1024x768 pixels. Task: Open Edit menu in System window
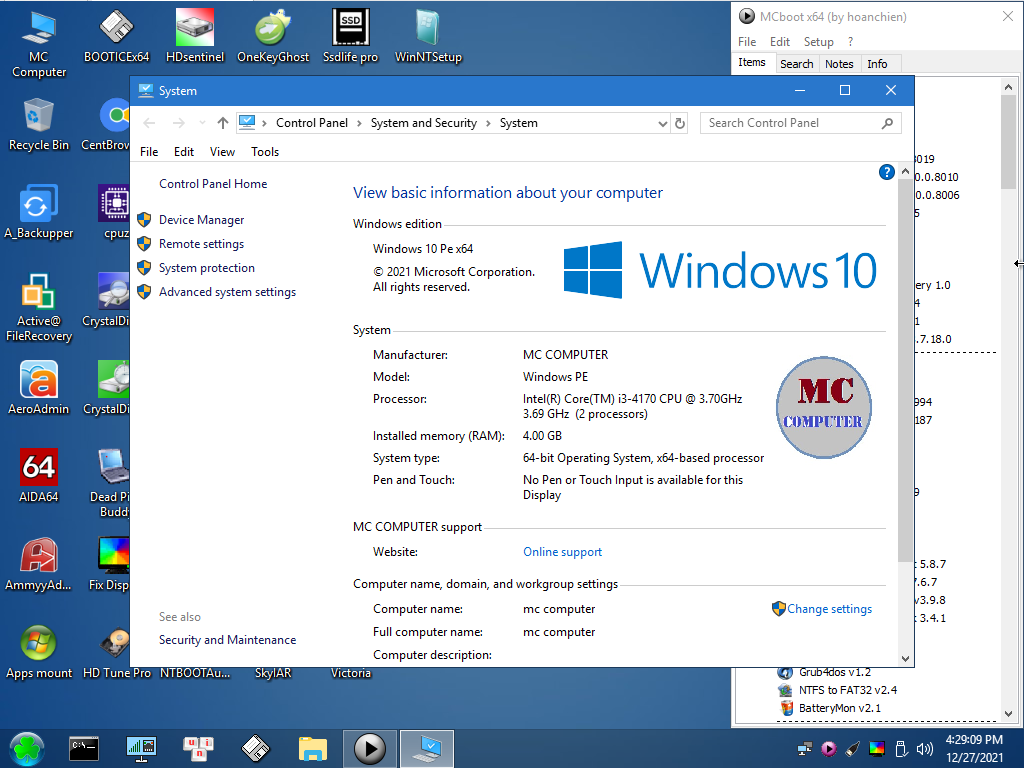point(184,152)
